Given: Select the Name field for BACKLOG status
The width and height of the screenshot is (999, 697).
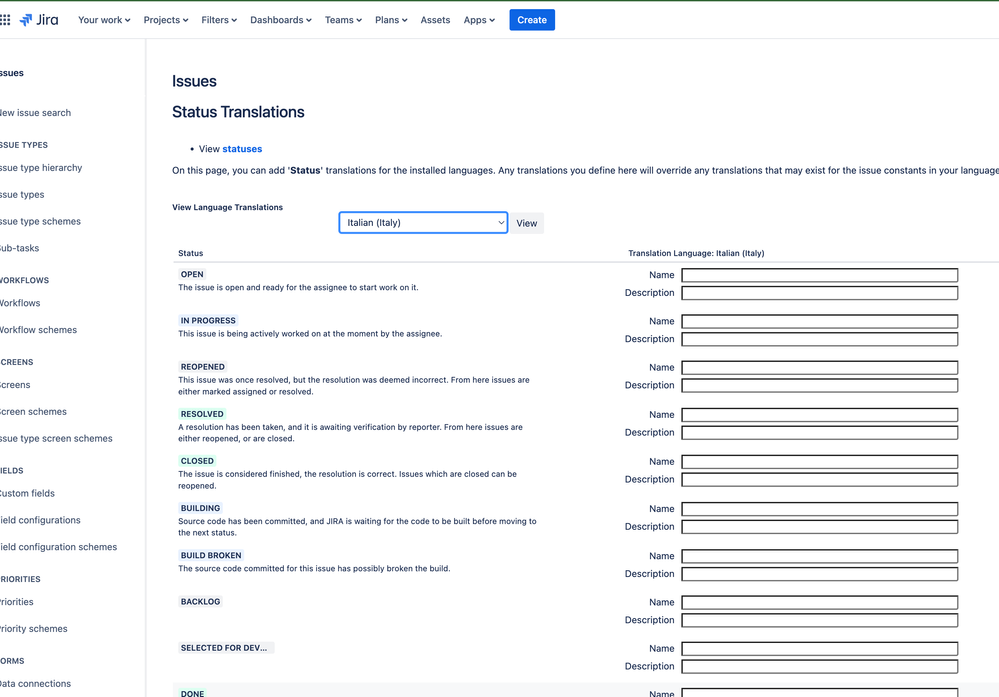Looking at the screenshot, I should tap(819, 603).
